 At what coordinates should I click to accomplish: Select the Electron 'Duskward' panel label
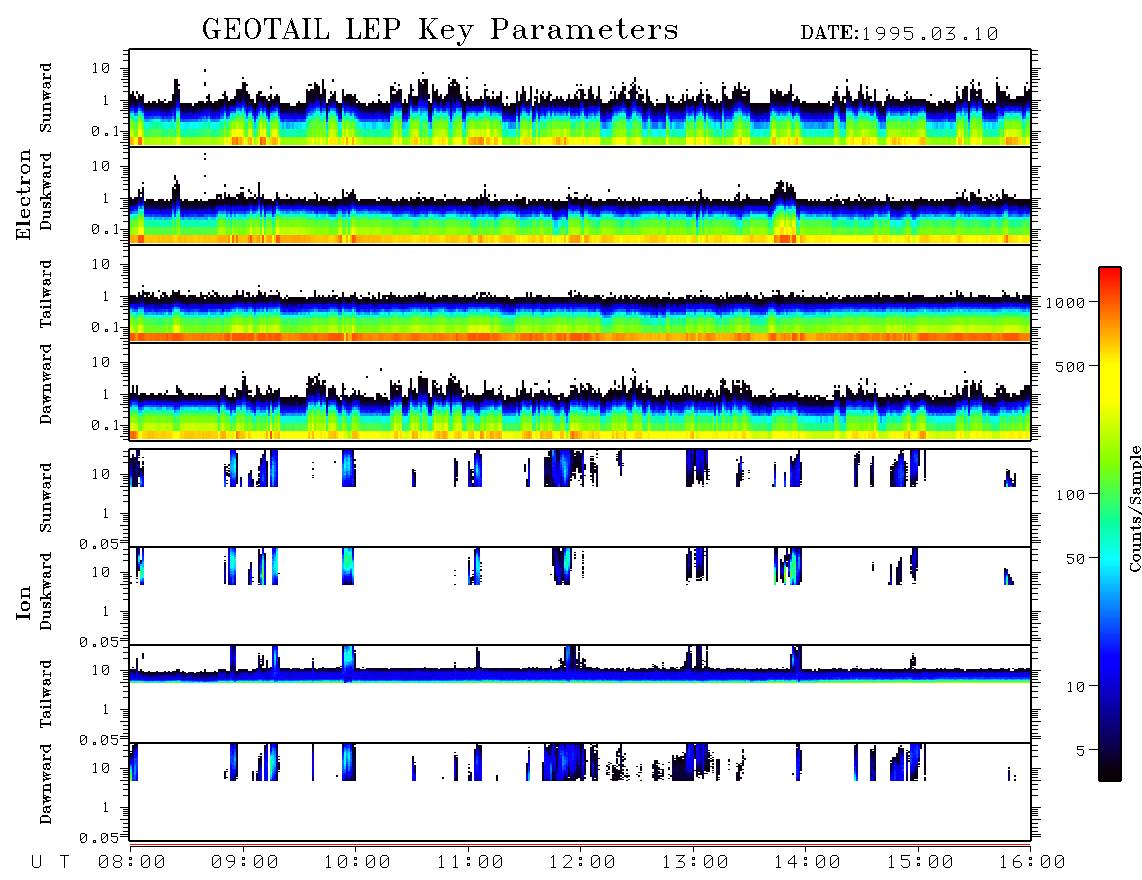point(46,191)
